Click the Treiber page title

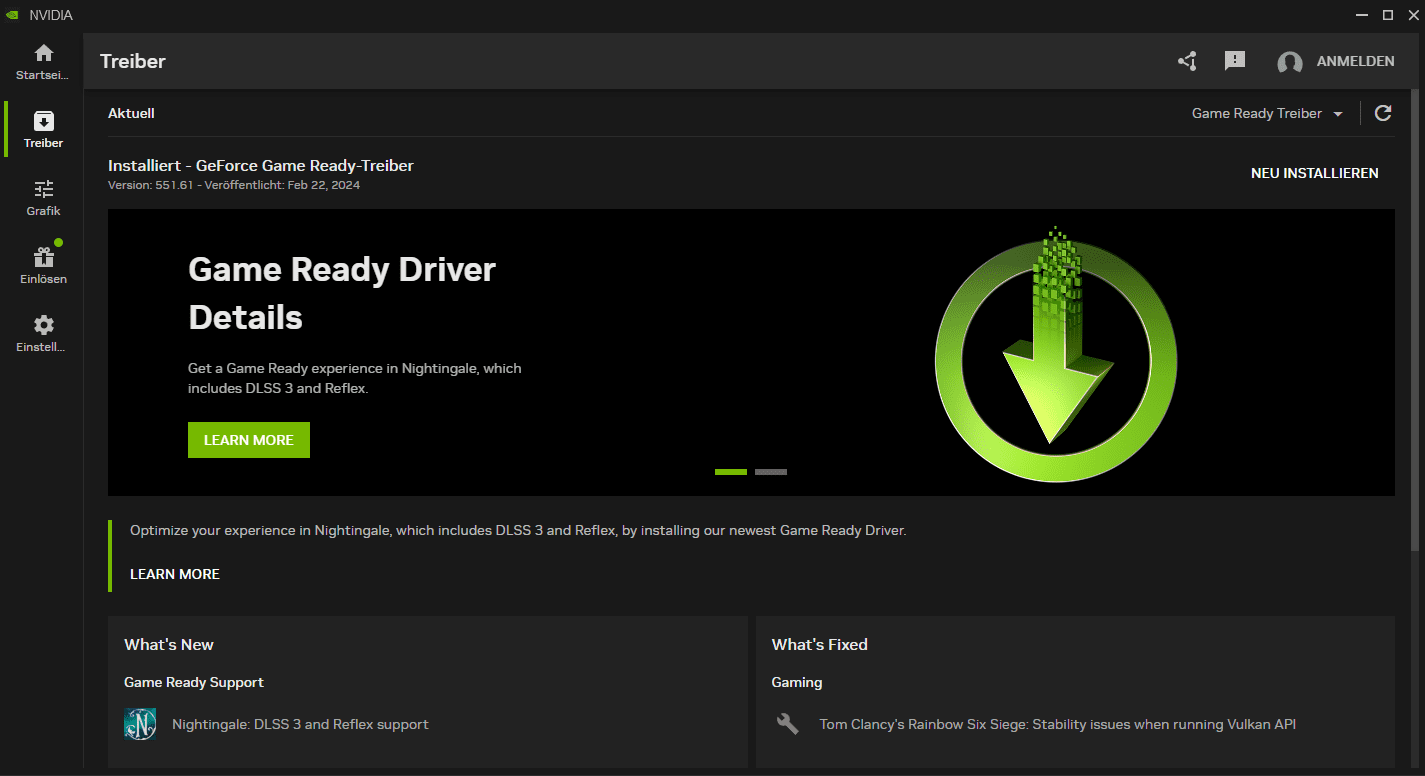click(x=133, y=61)
